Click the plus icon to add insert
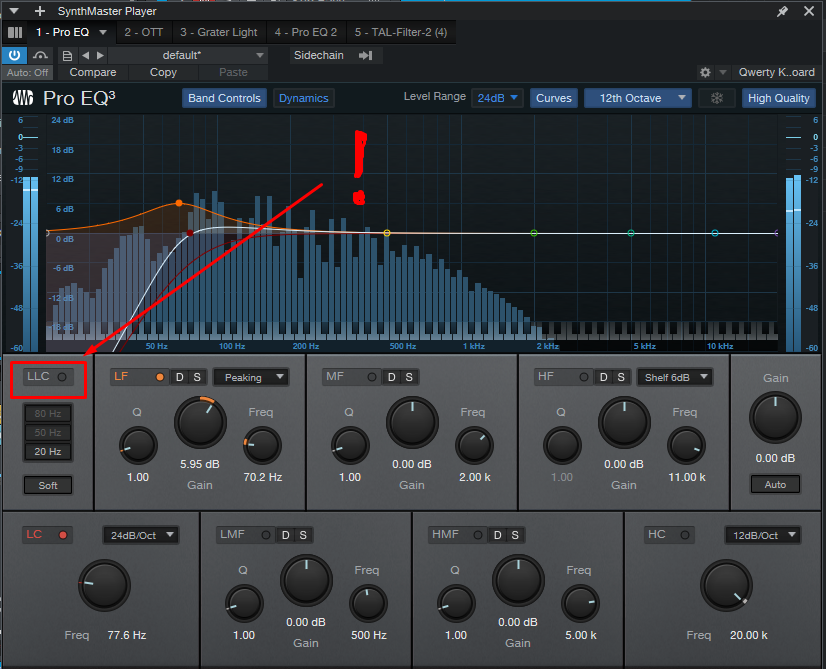Screen dimensions: 826x669 tap(40, 11)
